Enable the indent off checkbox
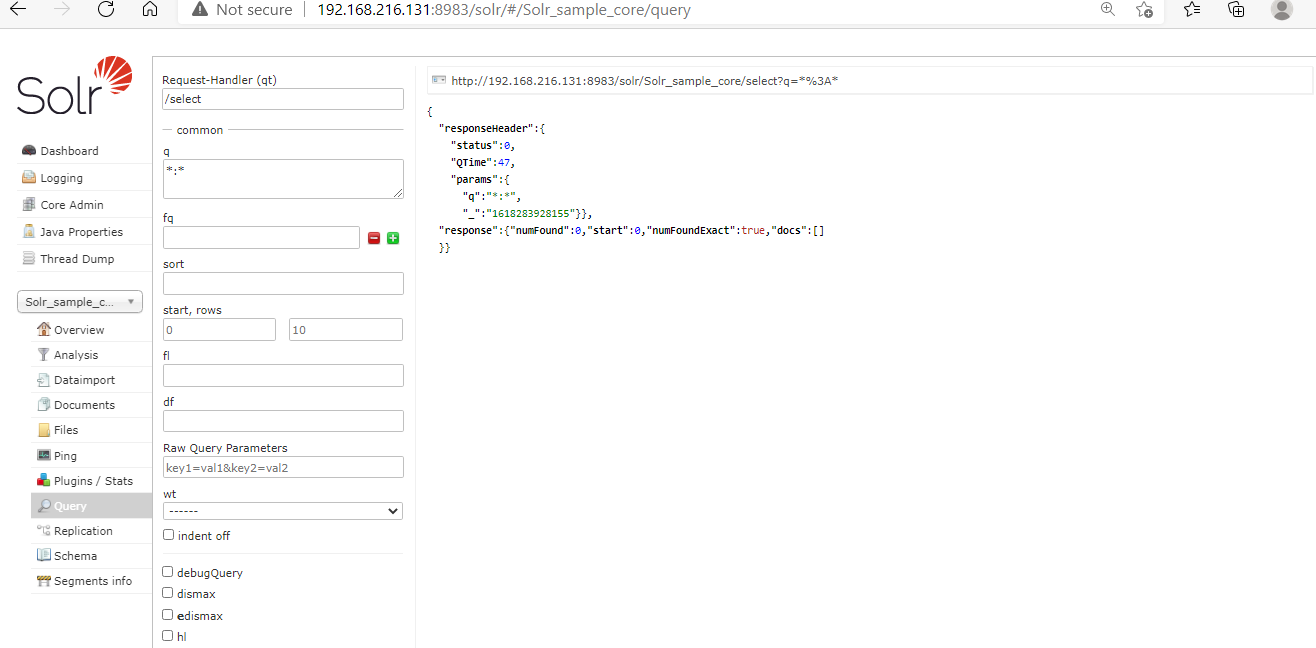The height and width of the screenshot is (648, 1316). point(168,535)
